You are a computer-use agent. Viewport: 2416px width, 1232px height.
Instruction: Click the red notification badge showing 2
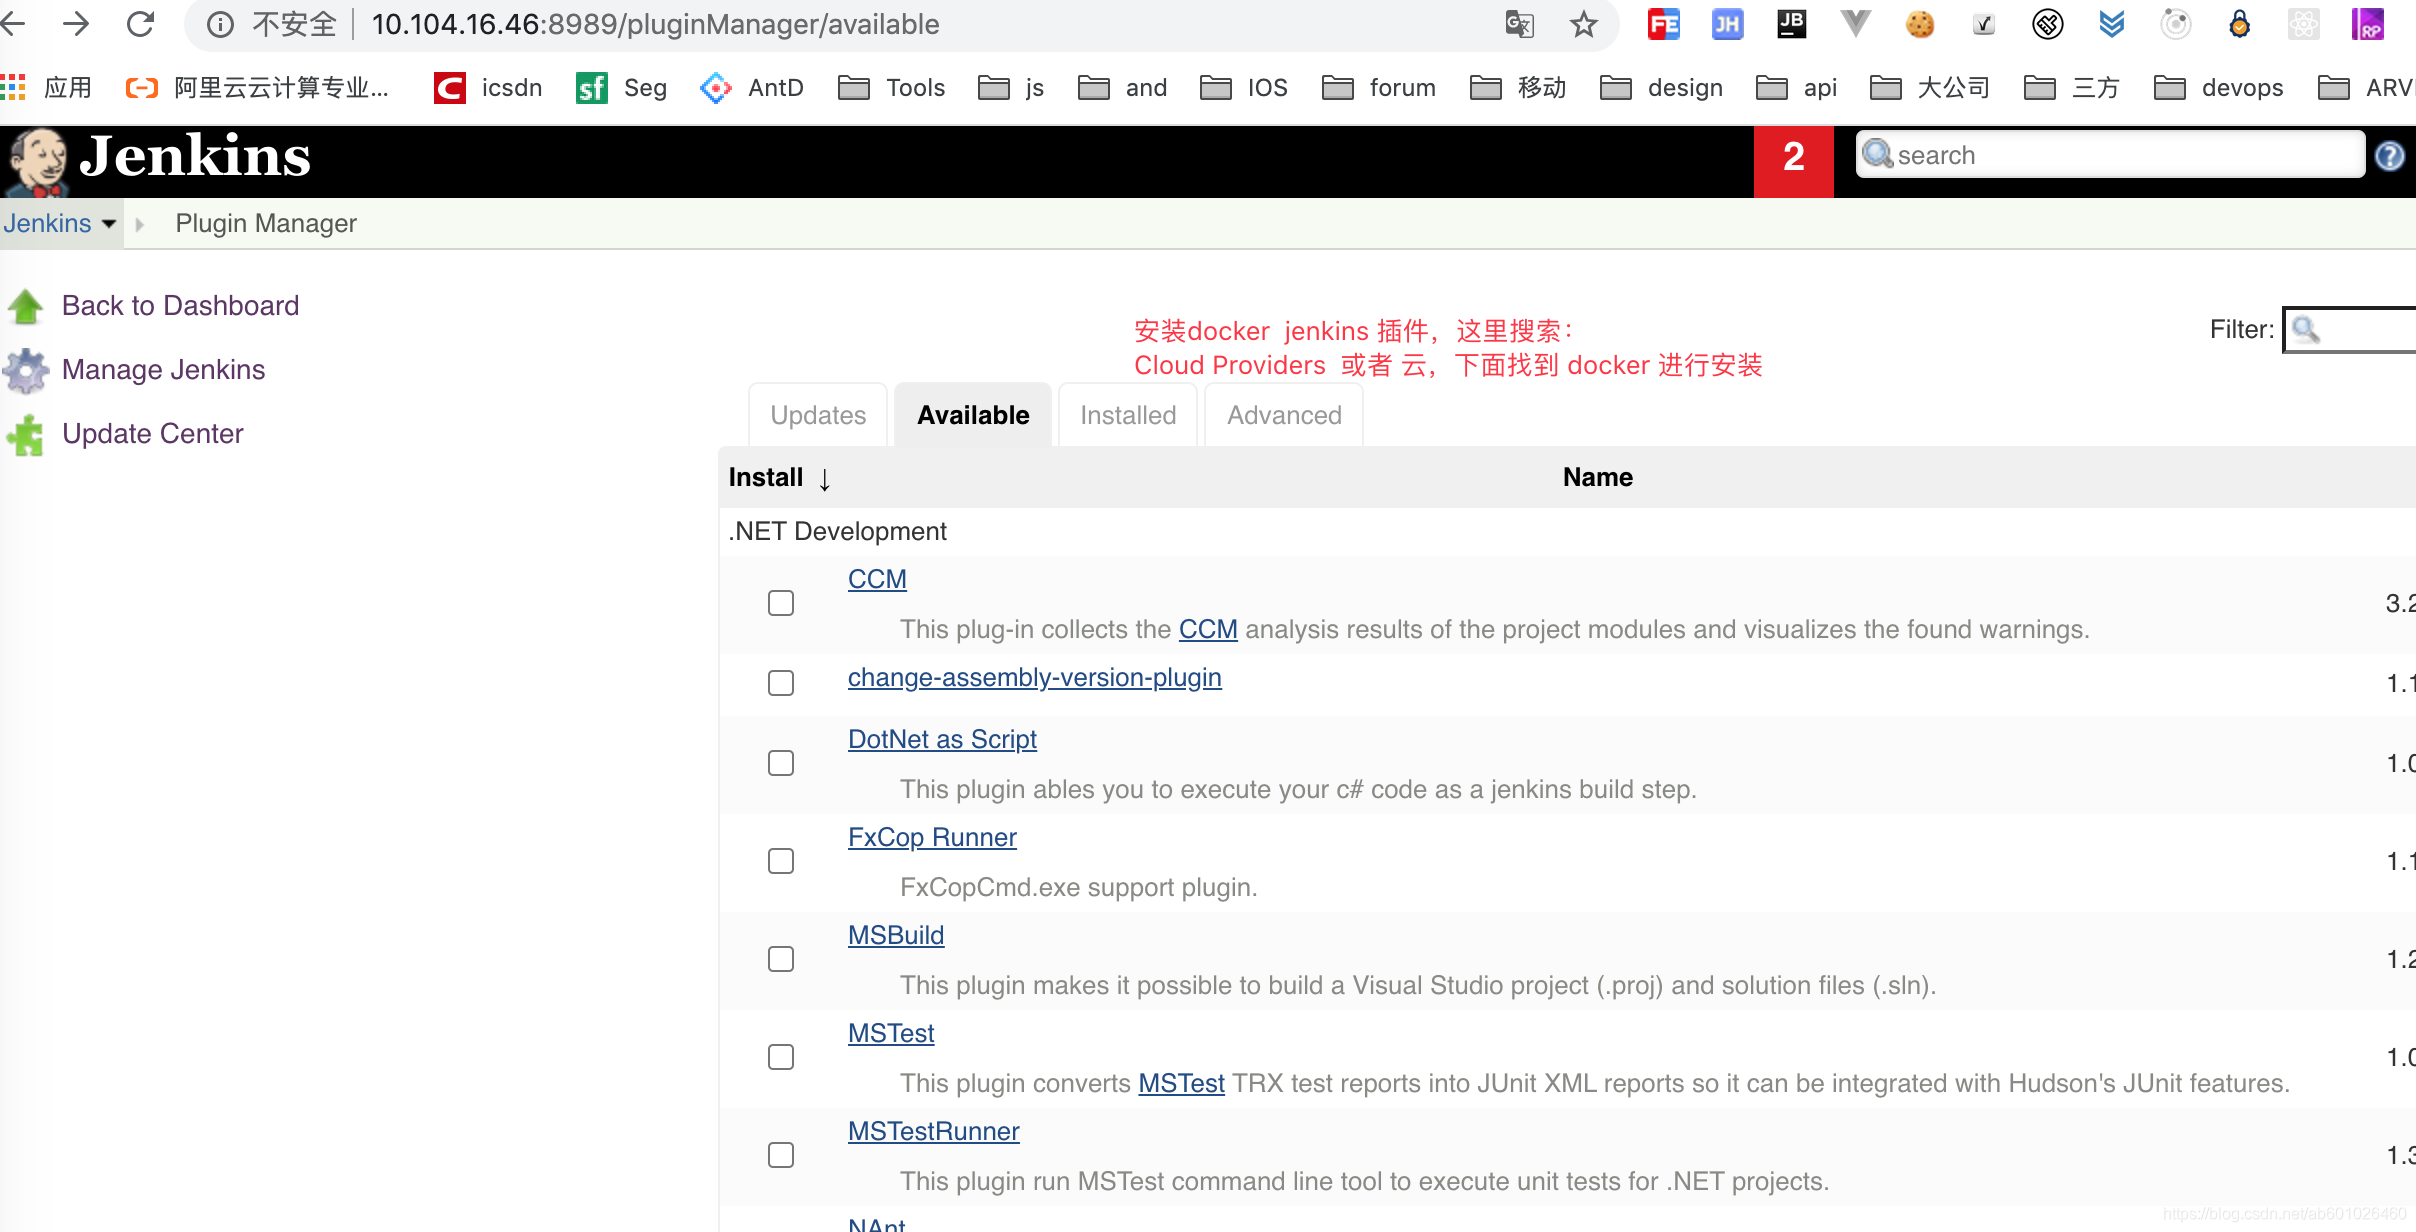coord(1793,161)
